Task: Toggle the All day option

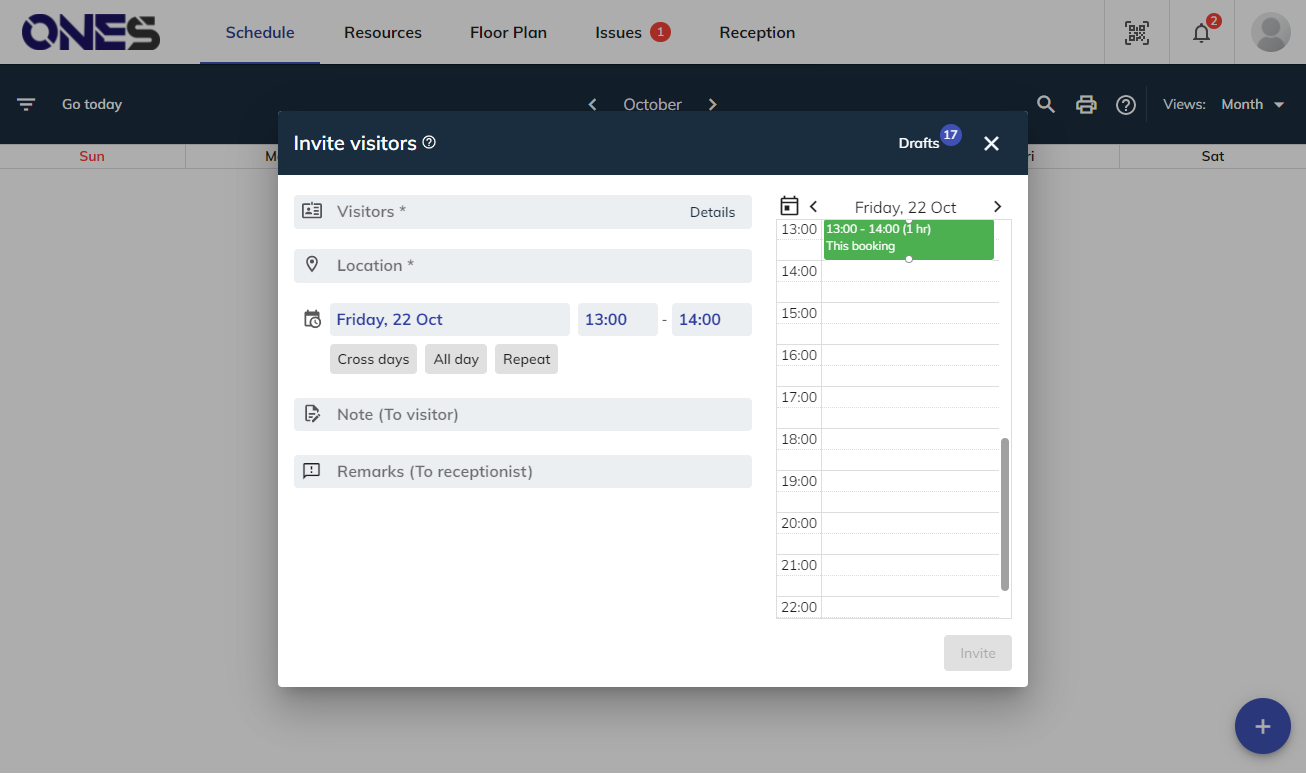Action: [456, 359]
